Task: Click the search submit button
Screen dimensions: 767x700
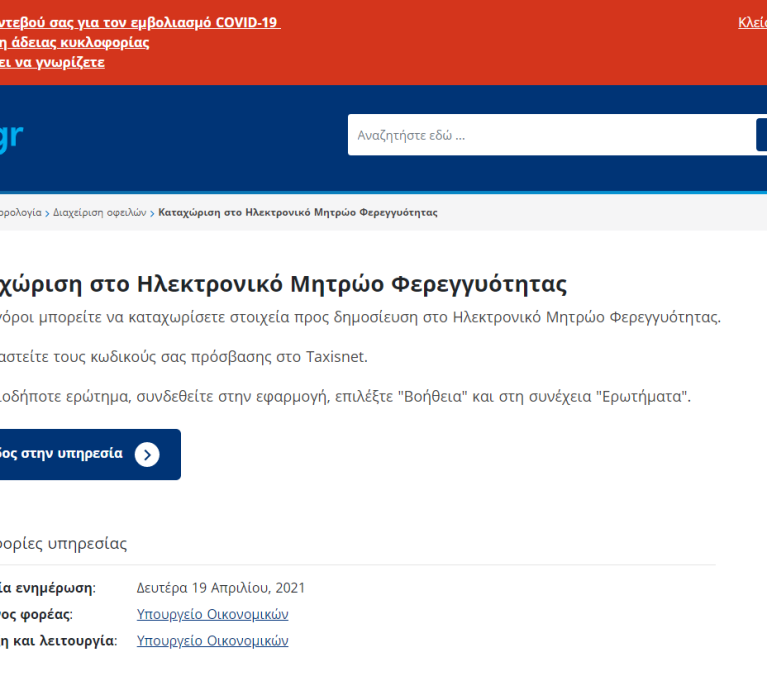Action: tap(762, 135)
